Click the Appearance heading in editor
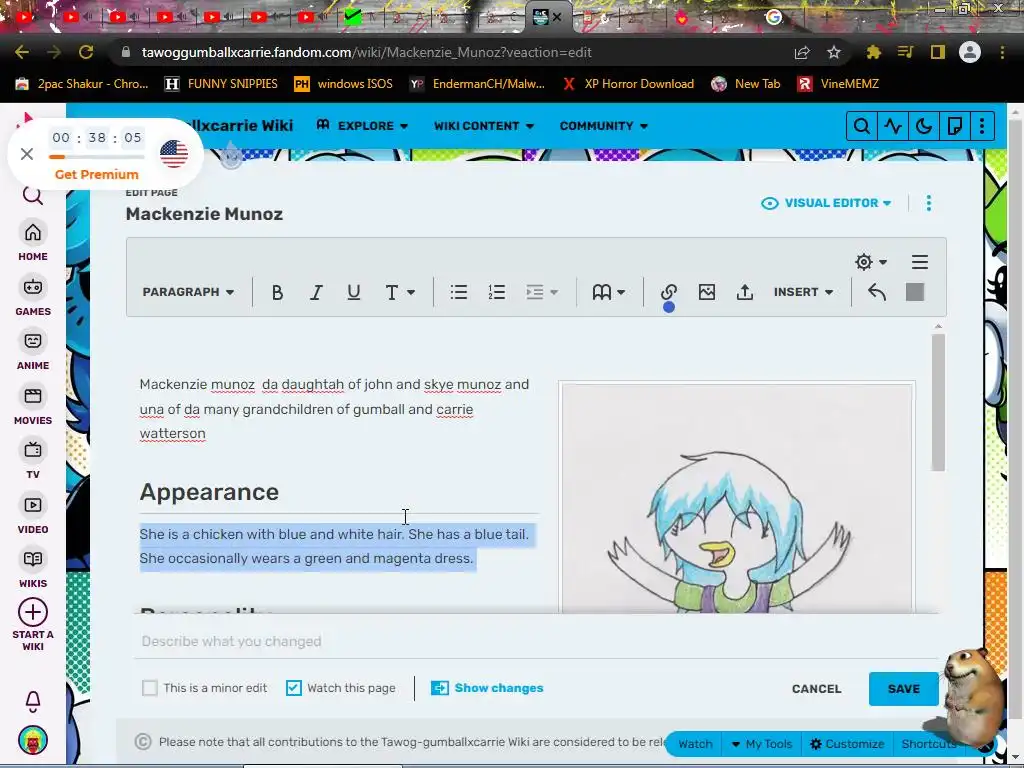Screen dimensions: 1024x768 point(209,492)
